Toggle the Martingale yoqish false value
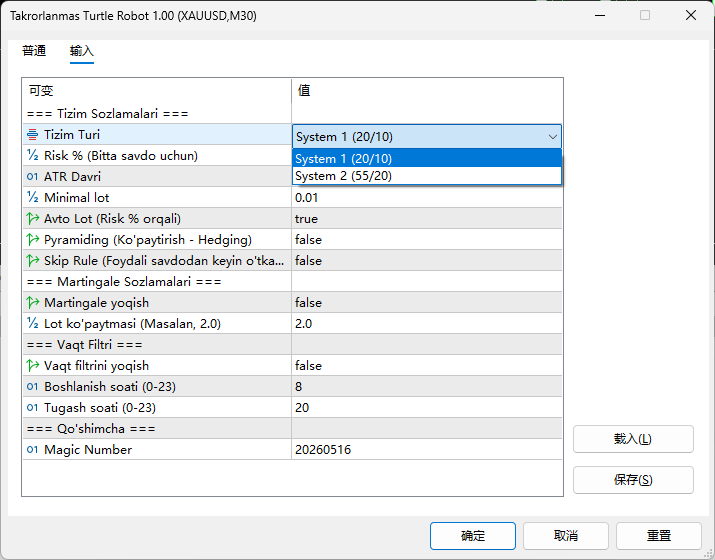Image resolution: width=715 pixels, height=560 pixels. 427,302
